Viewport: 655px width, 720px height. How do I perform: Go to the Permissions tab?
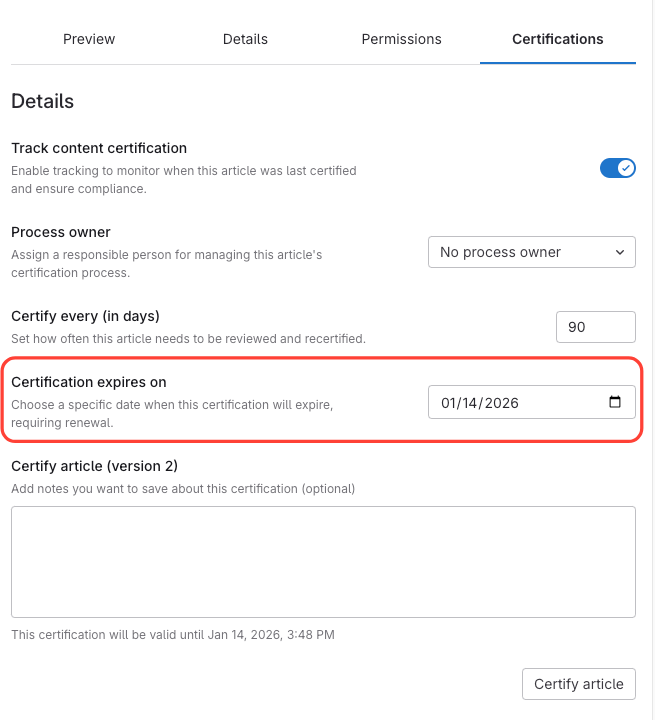[x=401, y=40]
